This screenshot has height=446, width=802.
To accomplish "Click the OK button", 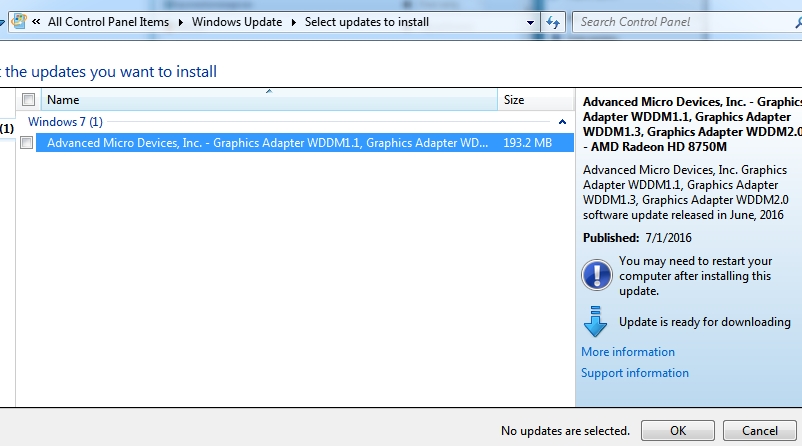I will click(x=678, y=431).
